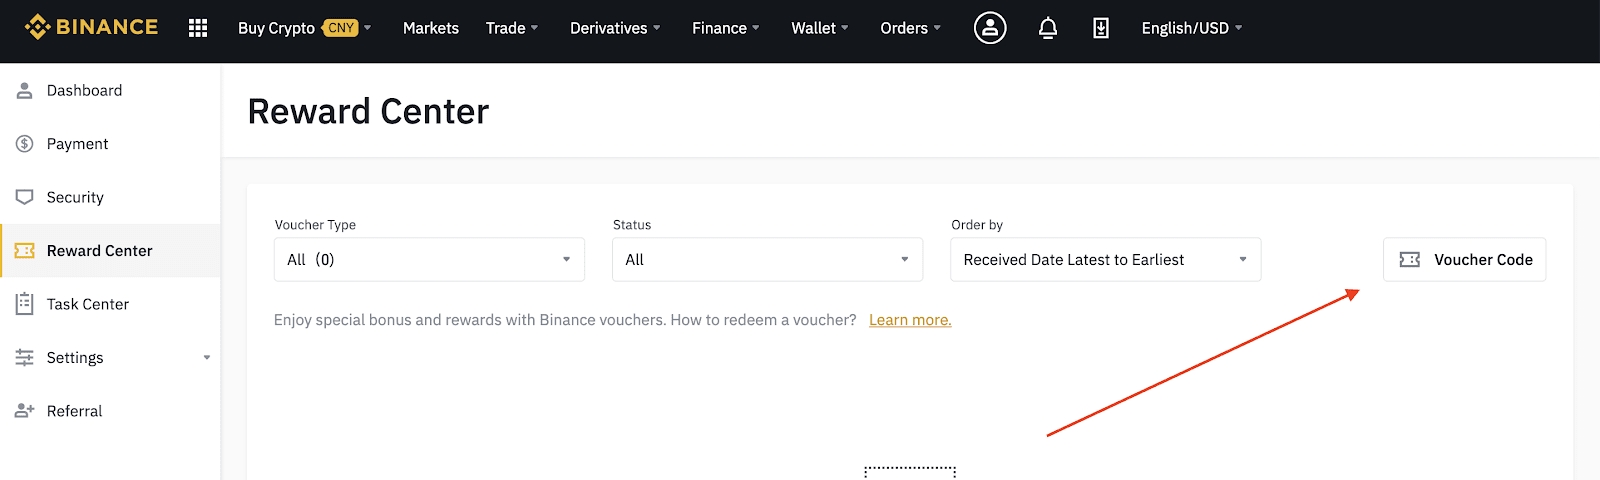The height and width of the screenshot is (480, 1600).
Task: Open the Status filter dropdown
Action: click(767, 259)
